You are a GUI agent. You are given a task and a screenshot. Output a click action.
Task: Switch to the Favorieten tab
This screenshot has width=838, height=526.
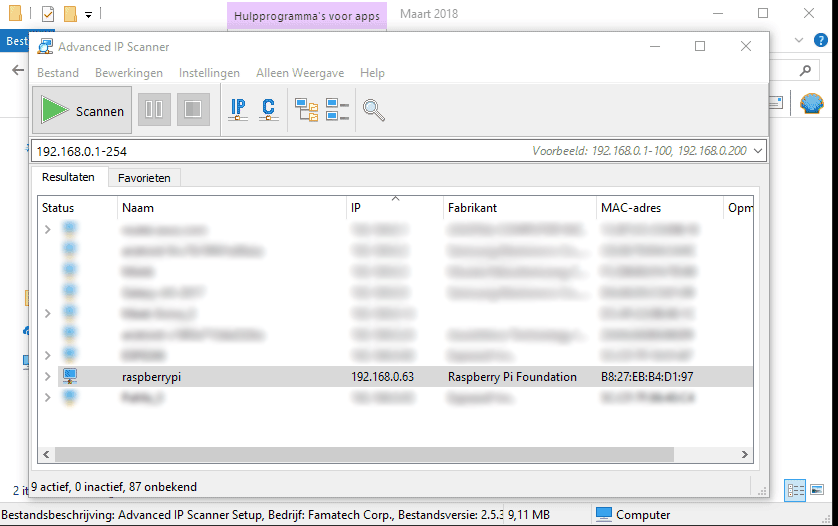(x=144, y=178)
